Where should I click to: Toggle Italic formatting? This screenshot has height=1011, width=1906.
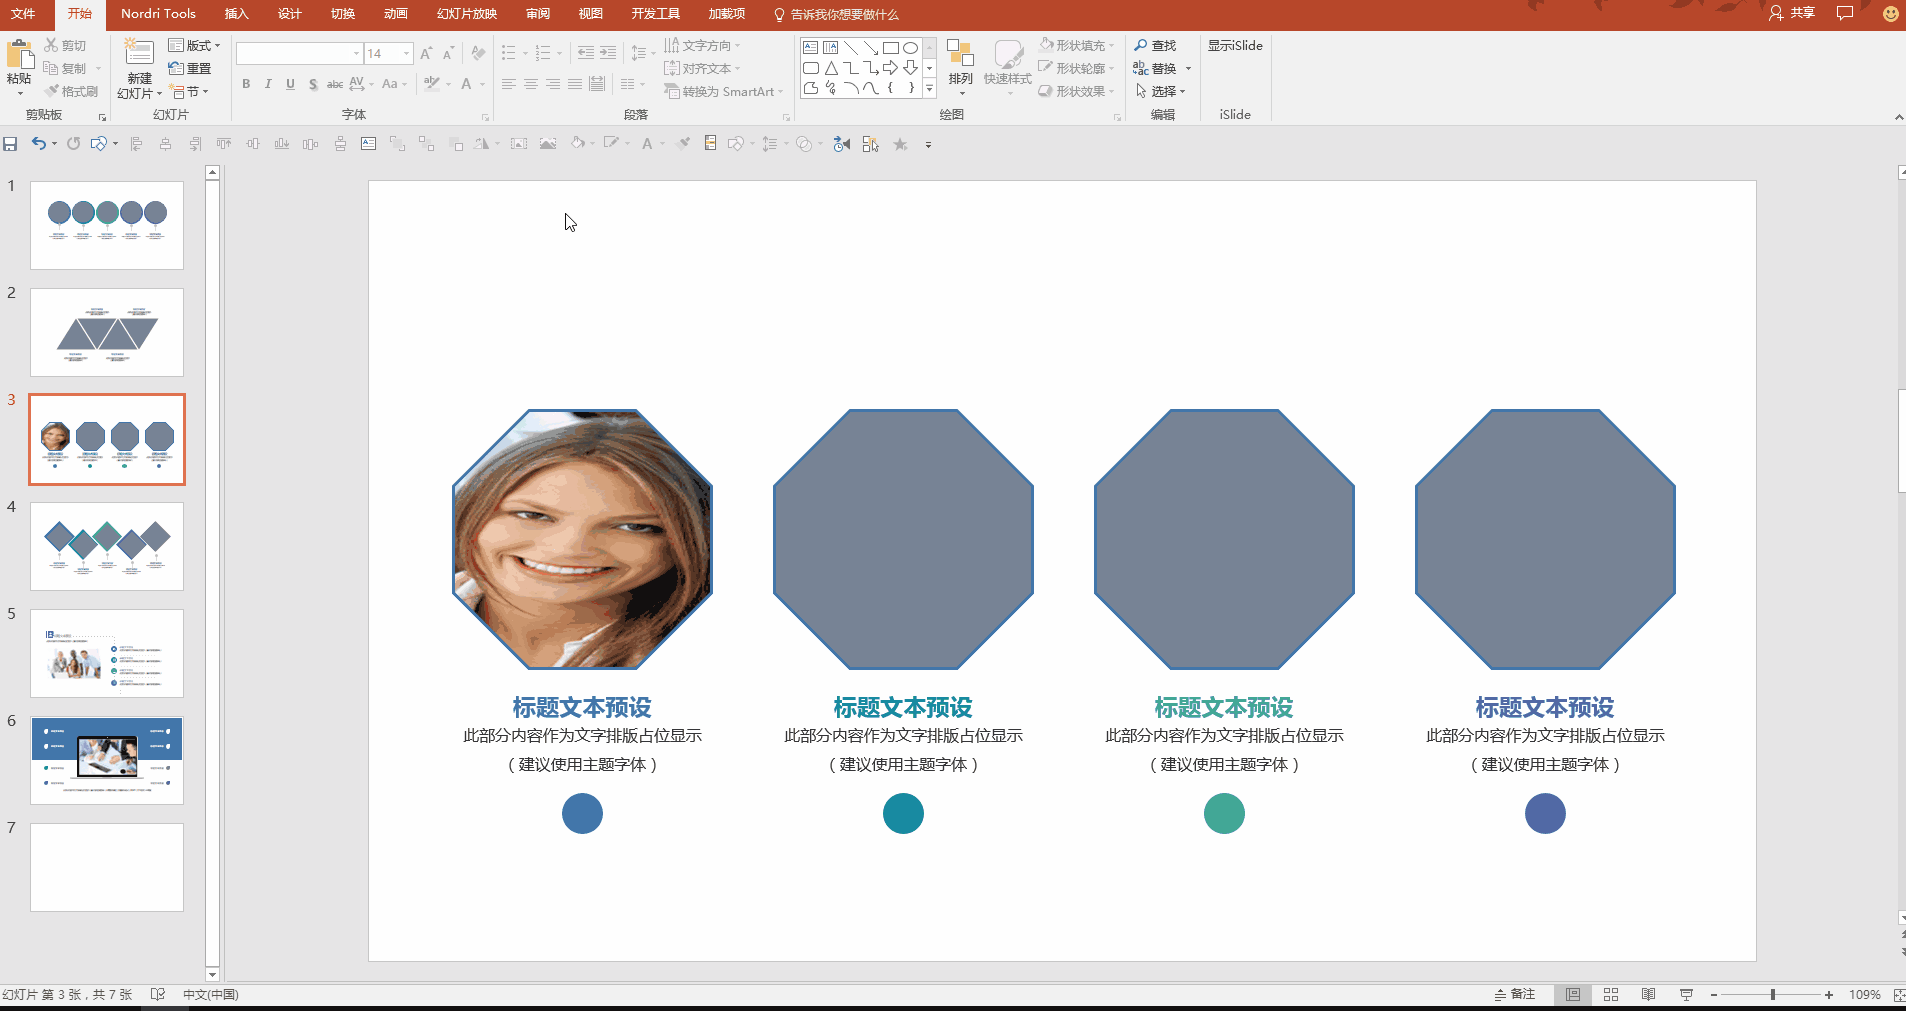tap(268, 84)
